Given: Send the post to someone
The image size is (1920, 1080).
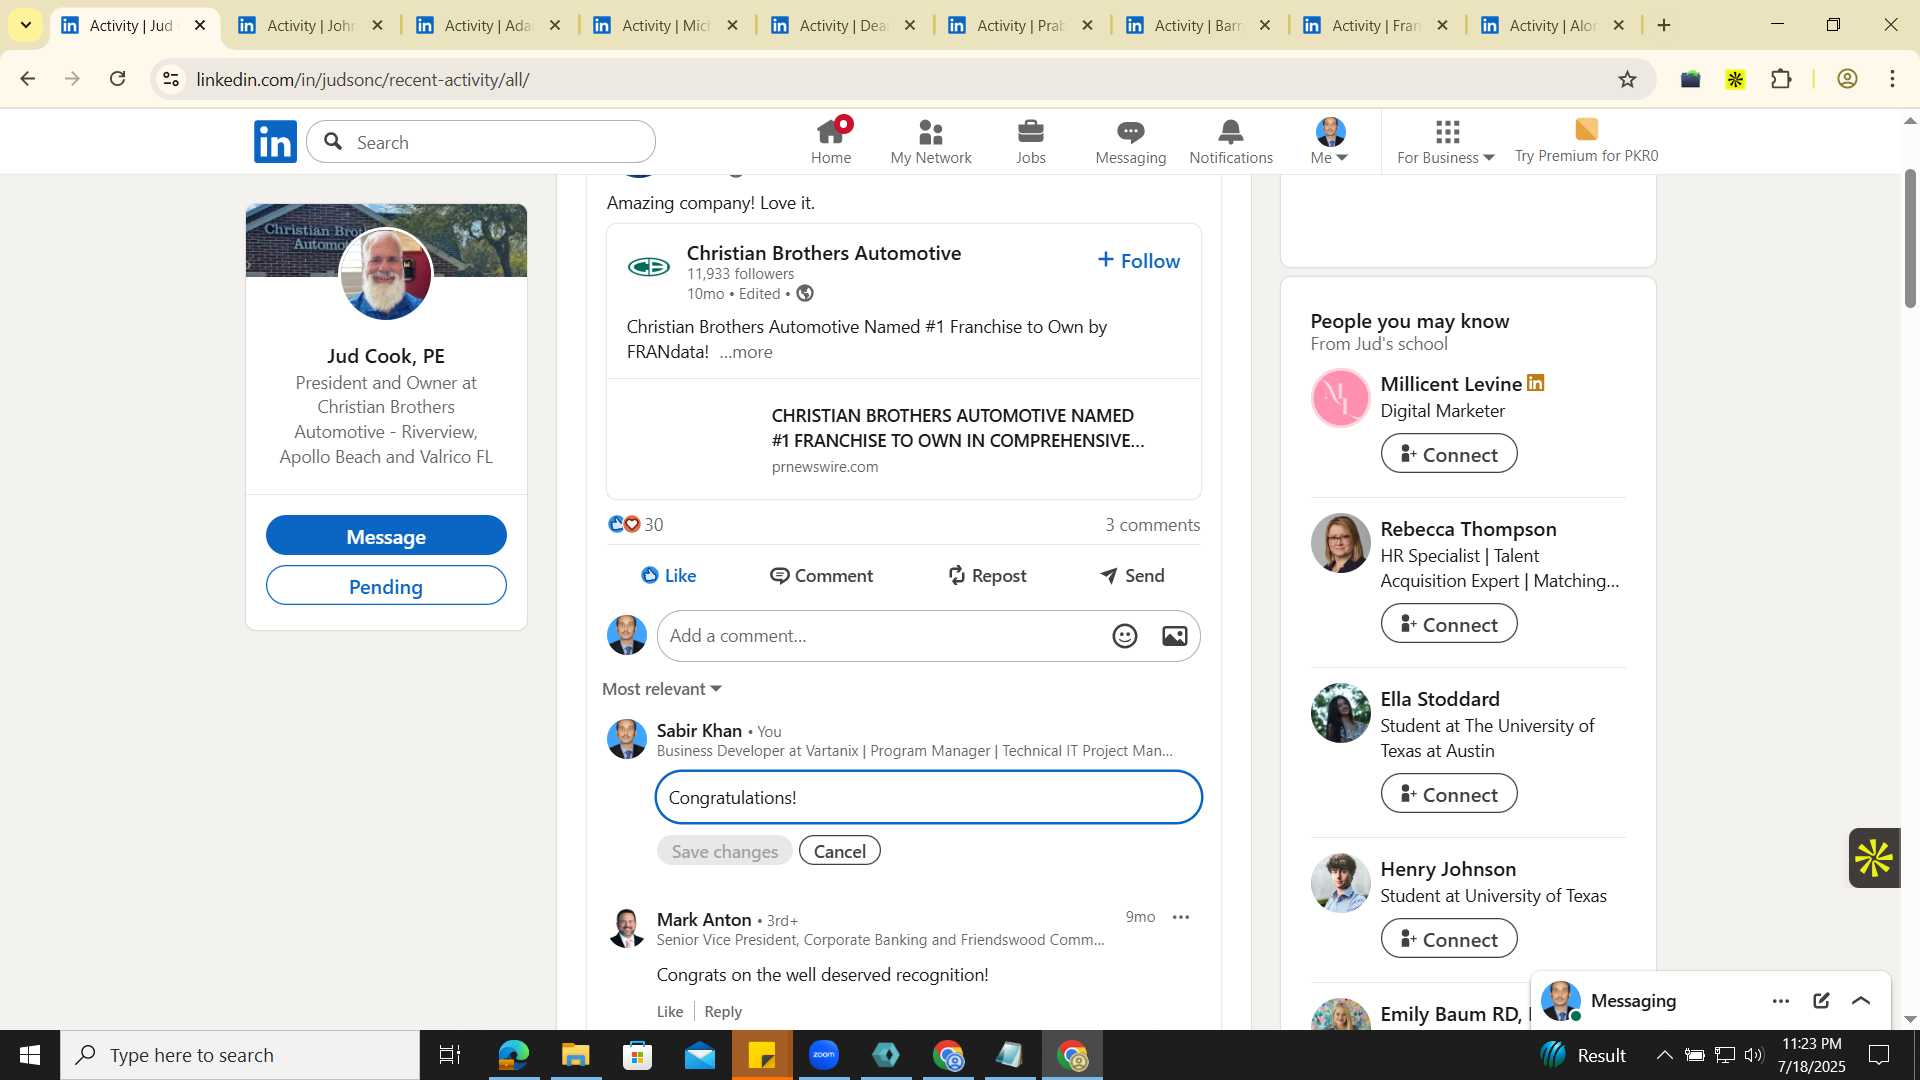Looking at the screenshot, I should (x=1132, y=575).
